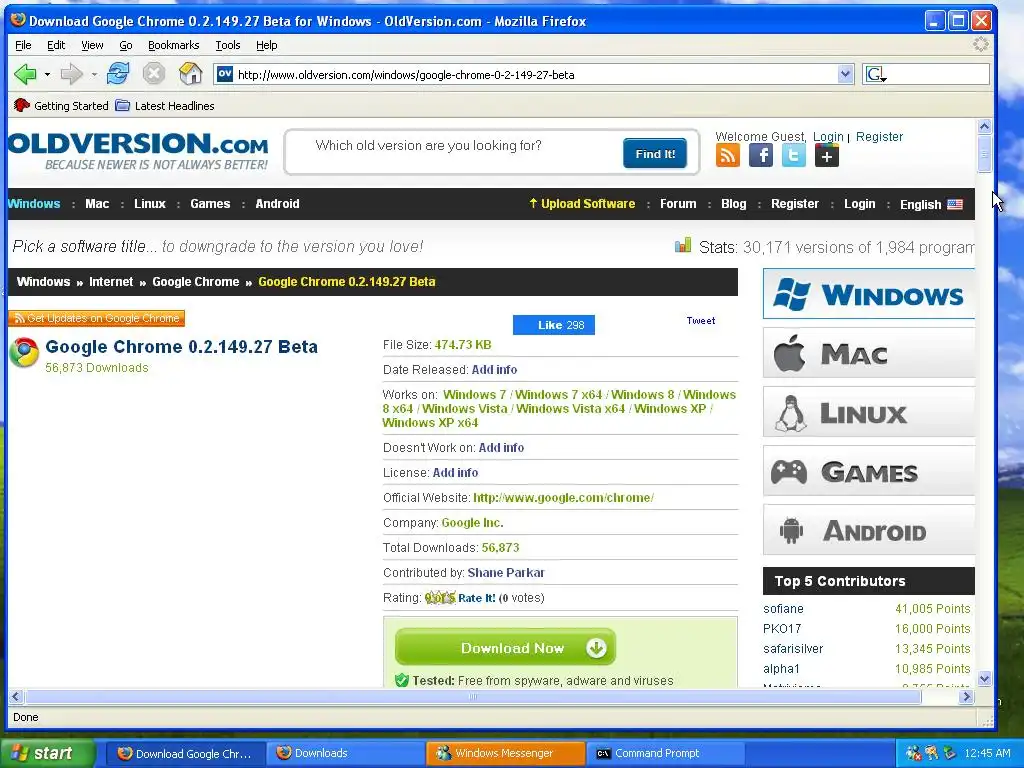
Task: Click Add info next to Date Released
Action: point(494,370)
